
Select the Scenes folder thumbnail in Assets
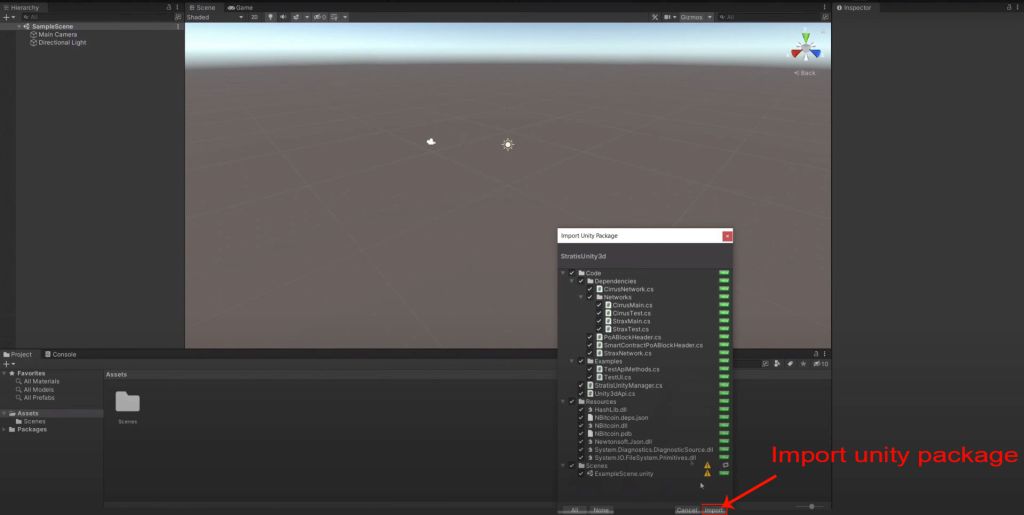[x=127, y=402]
